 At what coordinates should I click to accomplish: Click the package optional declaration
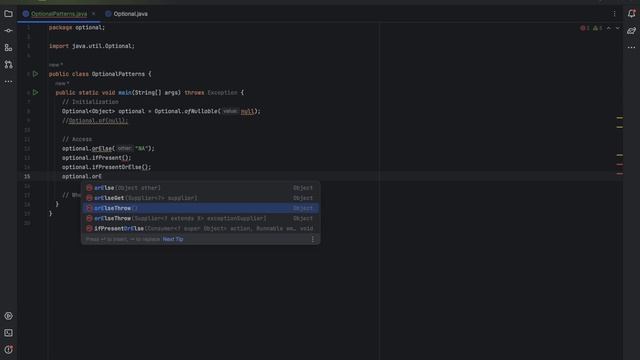pyautogui.click(x=77, y=27)
